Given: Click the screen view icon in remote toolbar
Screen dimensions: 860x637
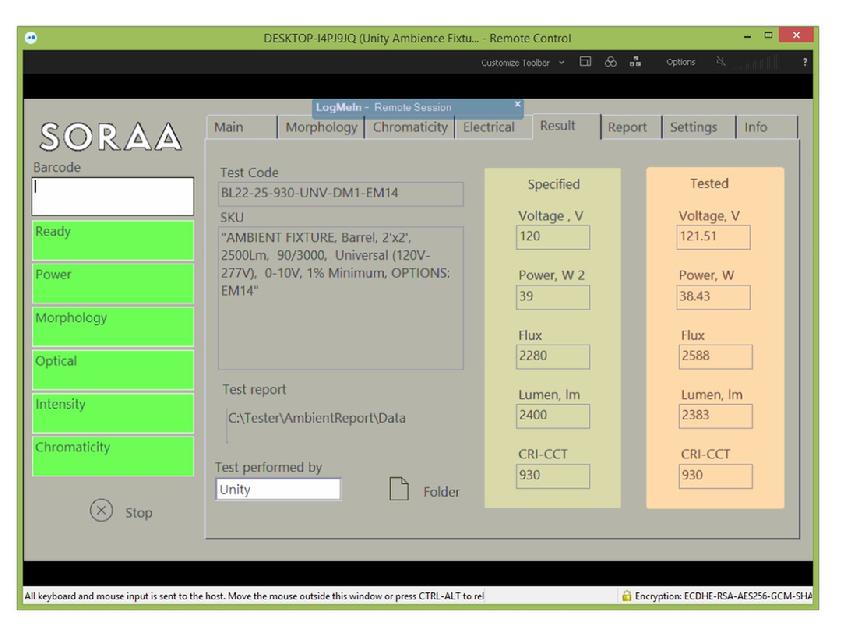Looking at the screenshot, I should [585, 62].
